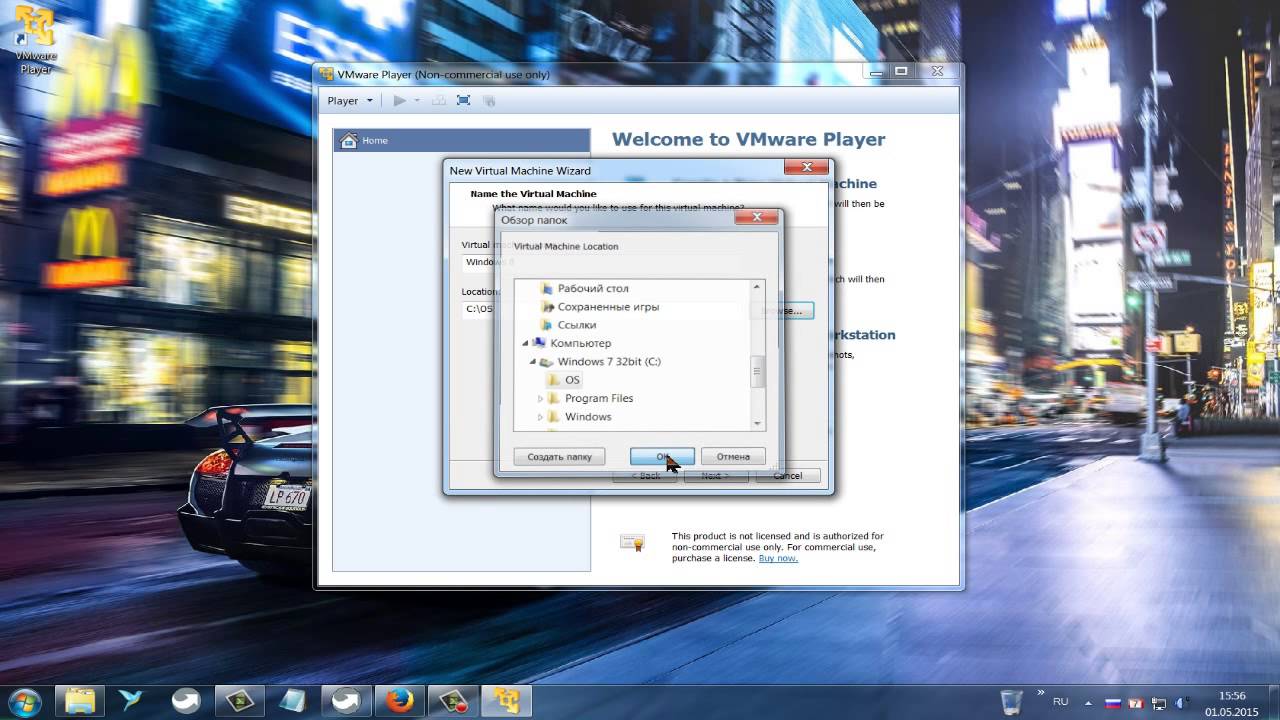Select the Program Files folder
1280x720 pixels.
(599, 398)
